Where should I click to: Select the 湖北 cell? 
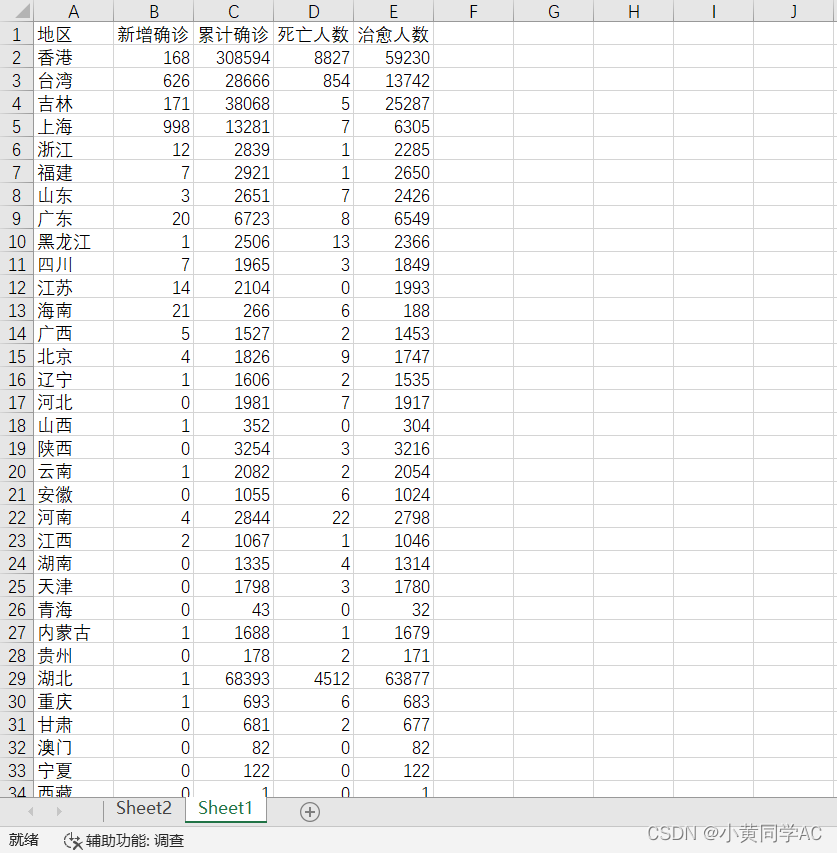tap(73, 678)
